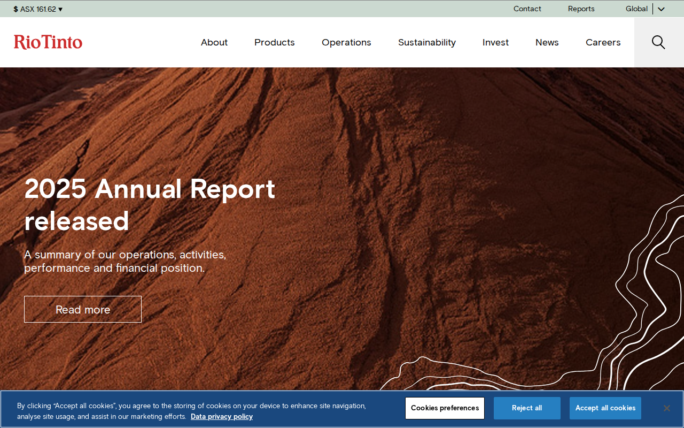Open the search magnifier icon
The width and height of the screenshot is (684, 428).
pyautogui.click(x=658, y=42)
